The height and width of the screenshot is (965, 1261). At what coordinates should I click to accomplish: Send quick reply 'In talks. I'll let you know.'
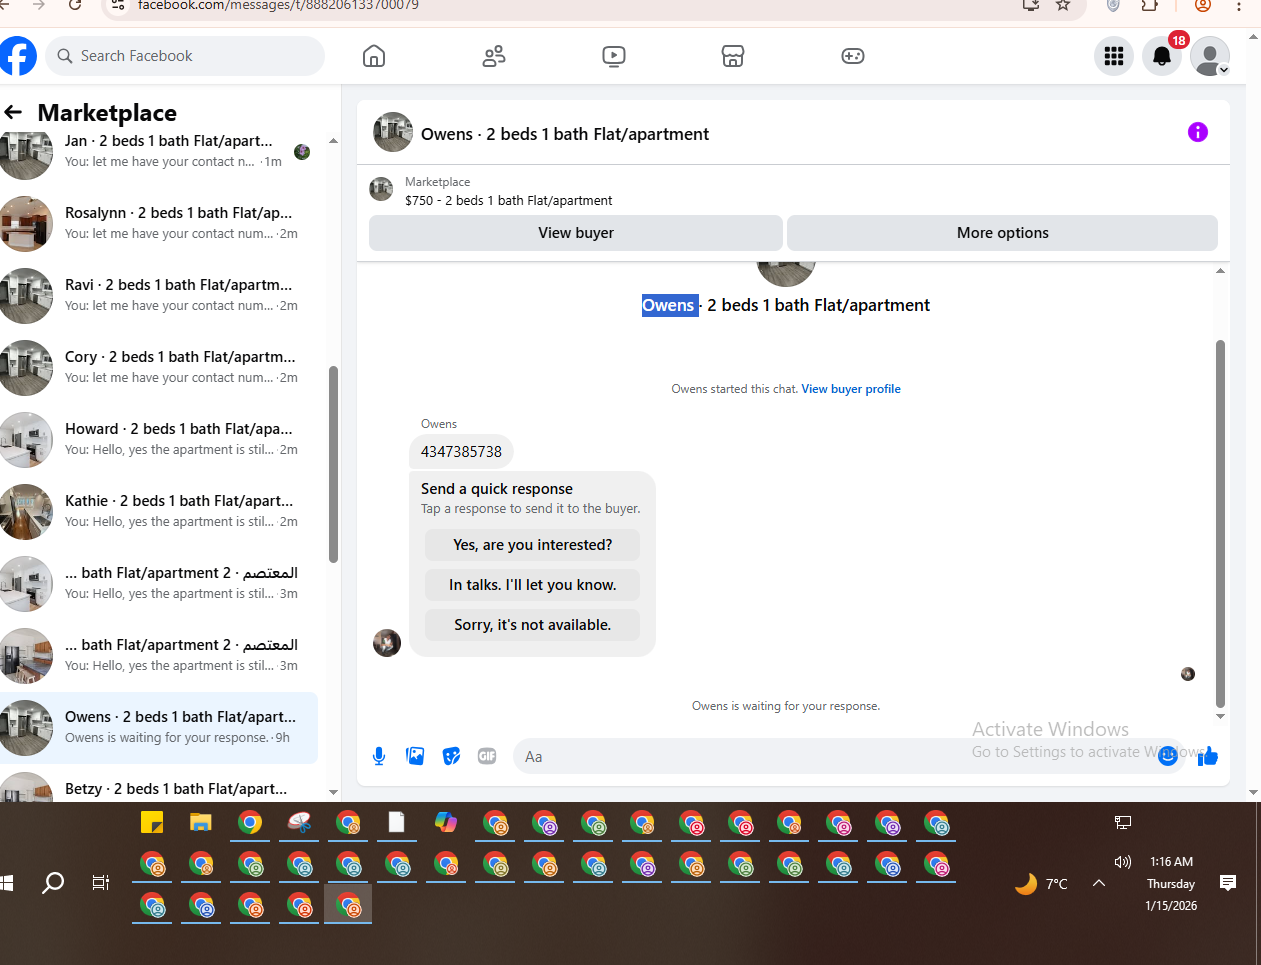coord(532,585)
